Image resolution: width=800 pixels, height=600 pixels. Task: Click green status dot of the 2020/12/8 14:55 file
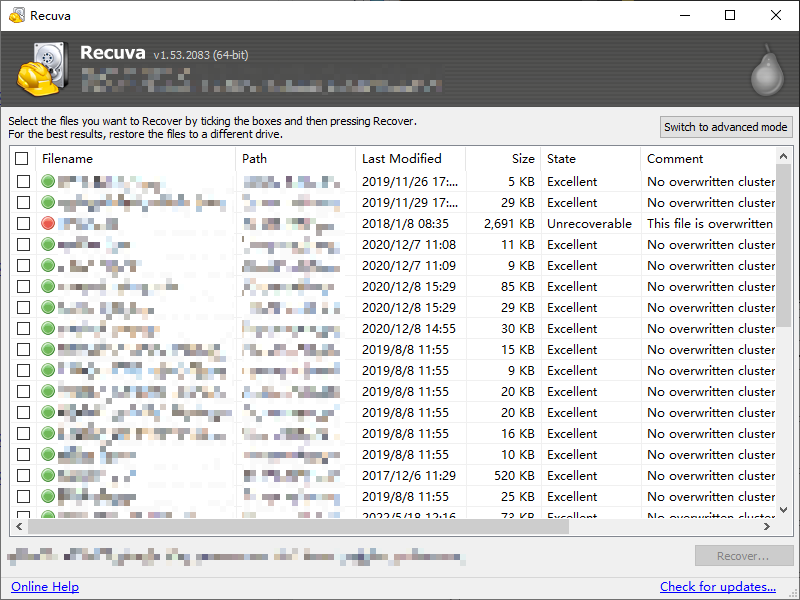(x=48, y=329)
